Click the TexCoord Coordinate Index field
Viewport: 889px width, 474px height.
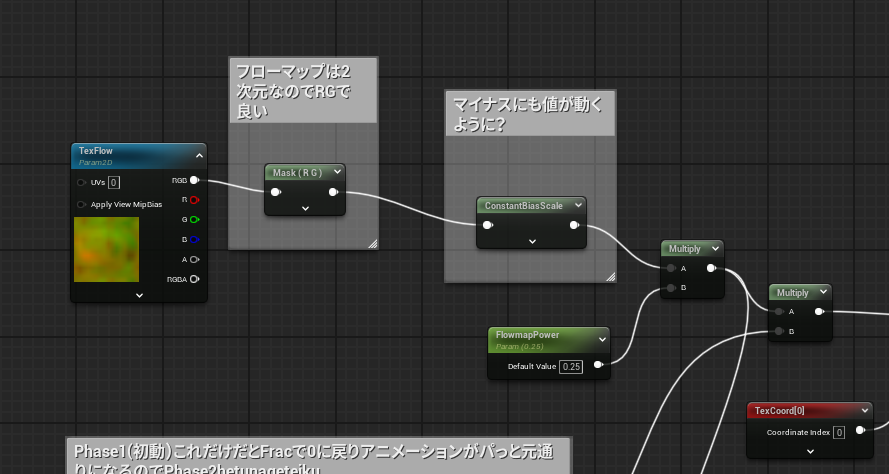(x=838, y=432)
